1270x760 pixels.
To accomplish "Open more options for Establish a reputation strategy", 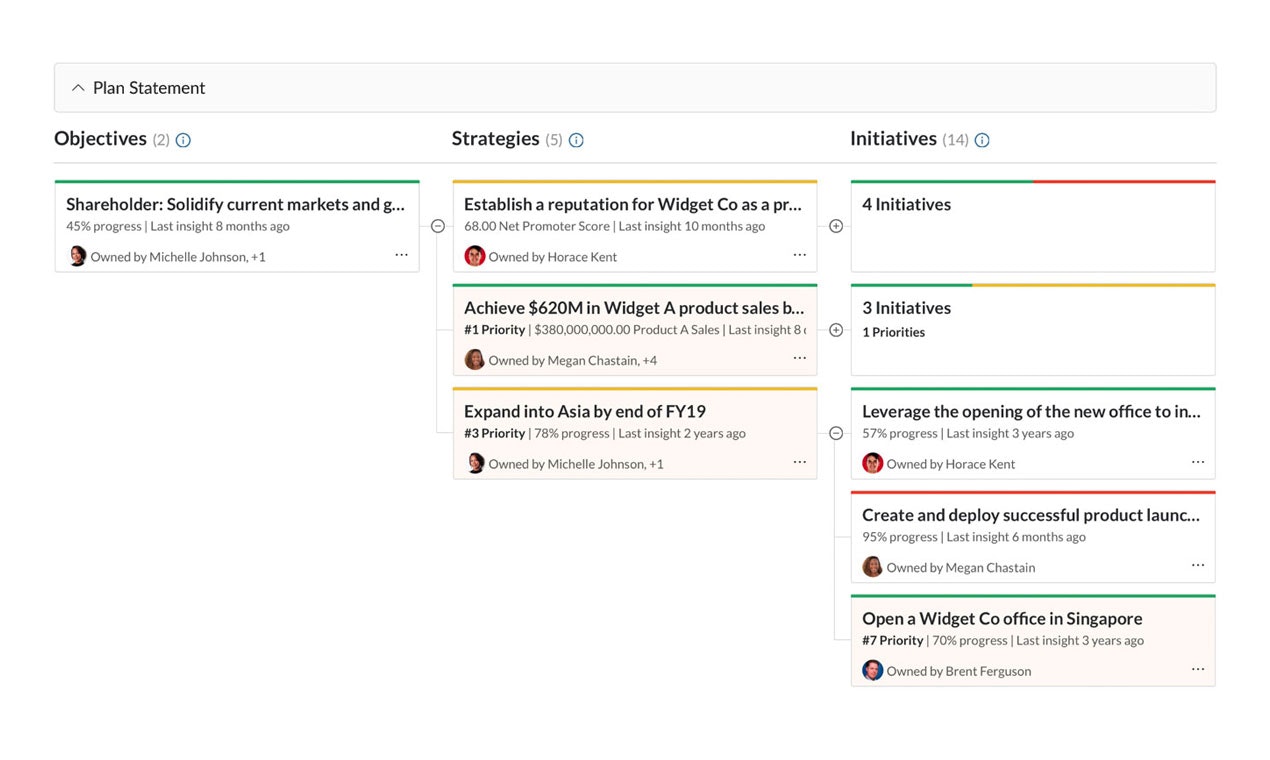I will click(x=799, y=255).
